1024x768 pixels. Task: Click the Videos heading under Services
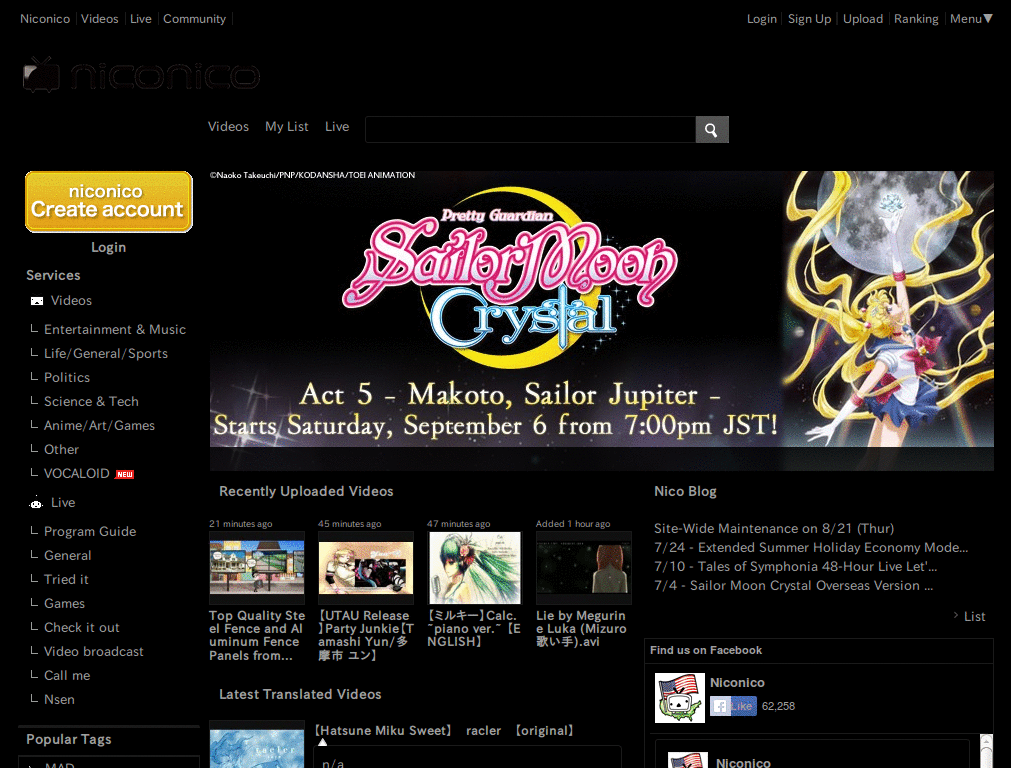click(x=71, y=300)
